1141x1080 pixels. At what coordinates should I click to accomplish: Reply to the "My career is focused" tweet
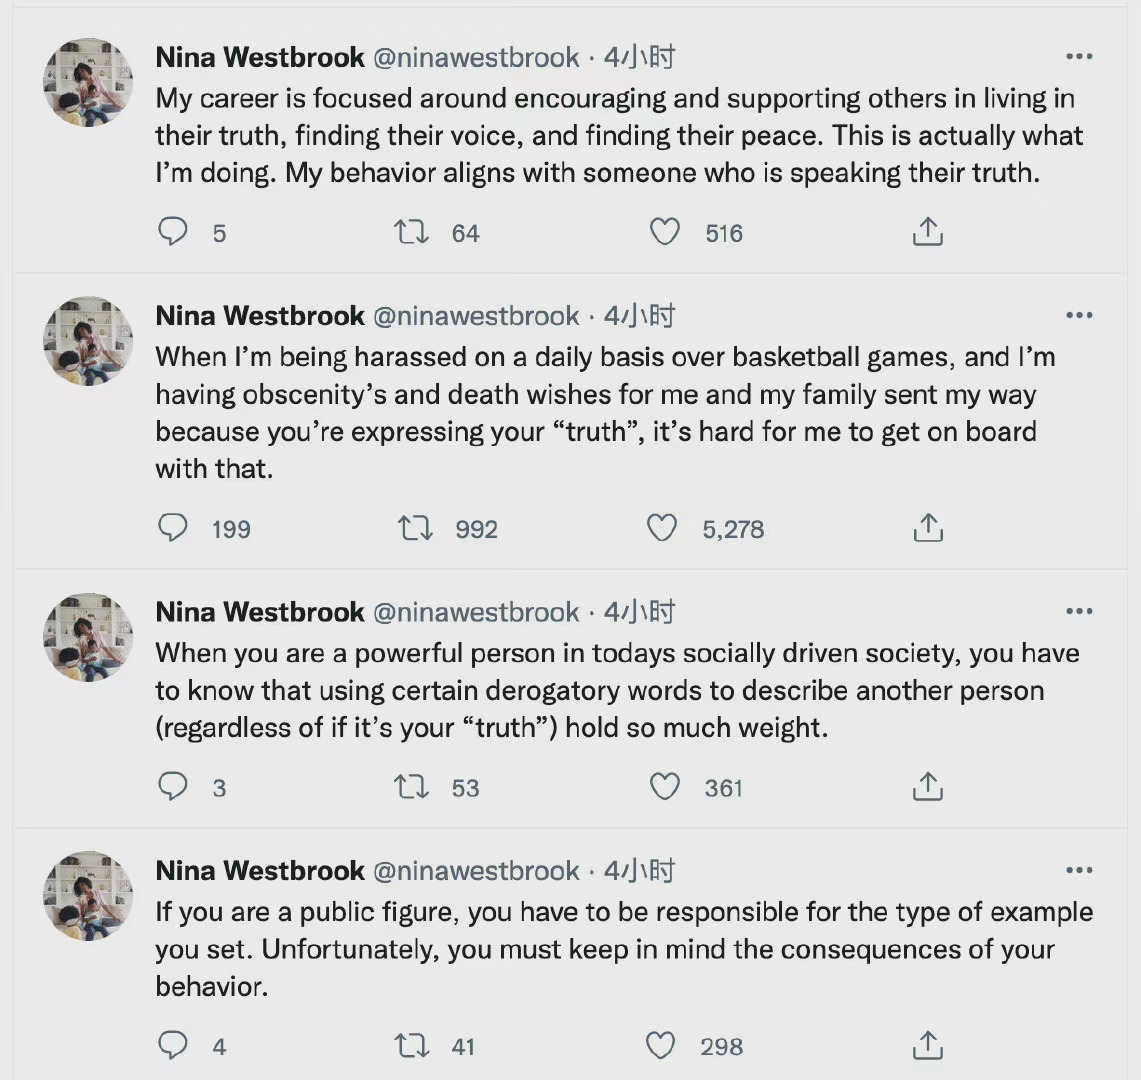point(174,232)
